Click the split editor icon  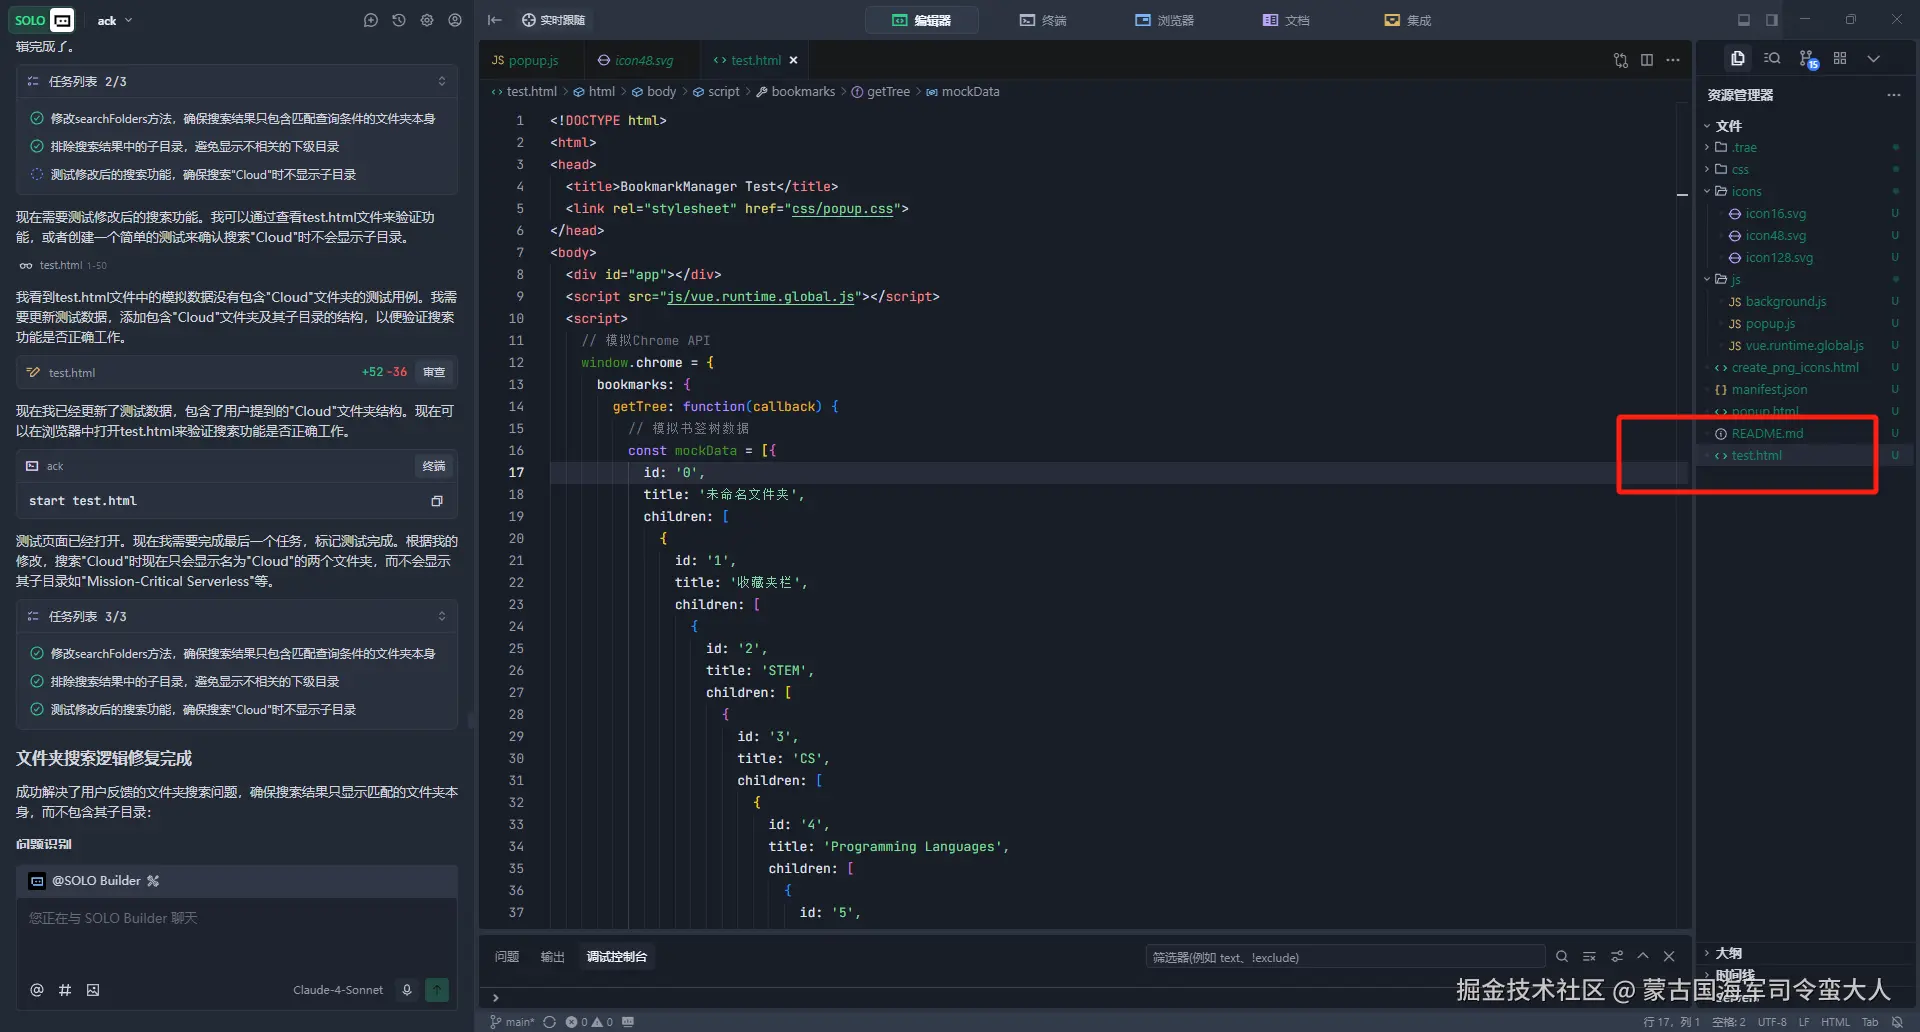click(1647, 60)
